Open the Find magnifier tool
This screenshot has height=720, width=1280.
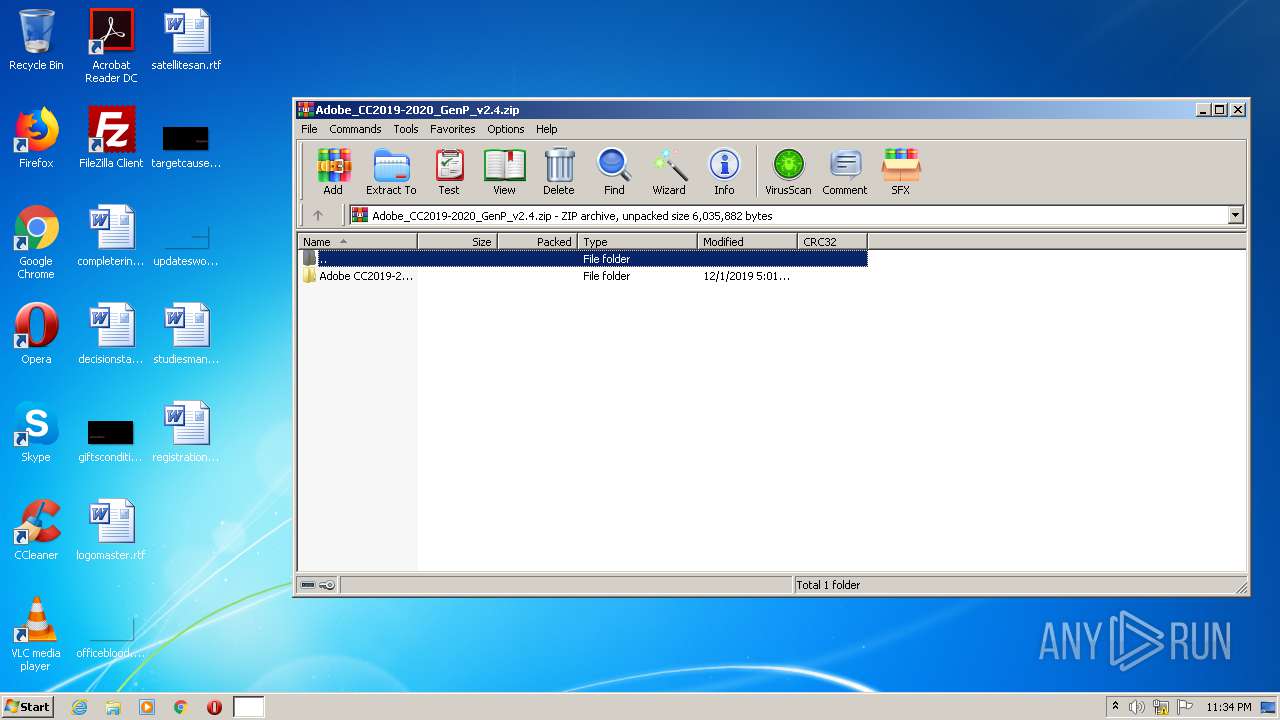pos(614,172)
